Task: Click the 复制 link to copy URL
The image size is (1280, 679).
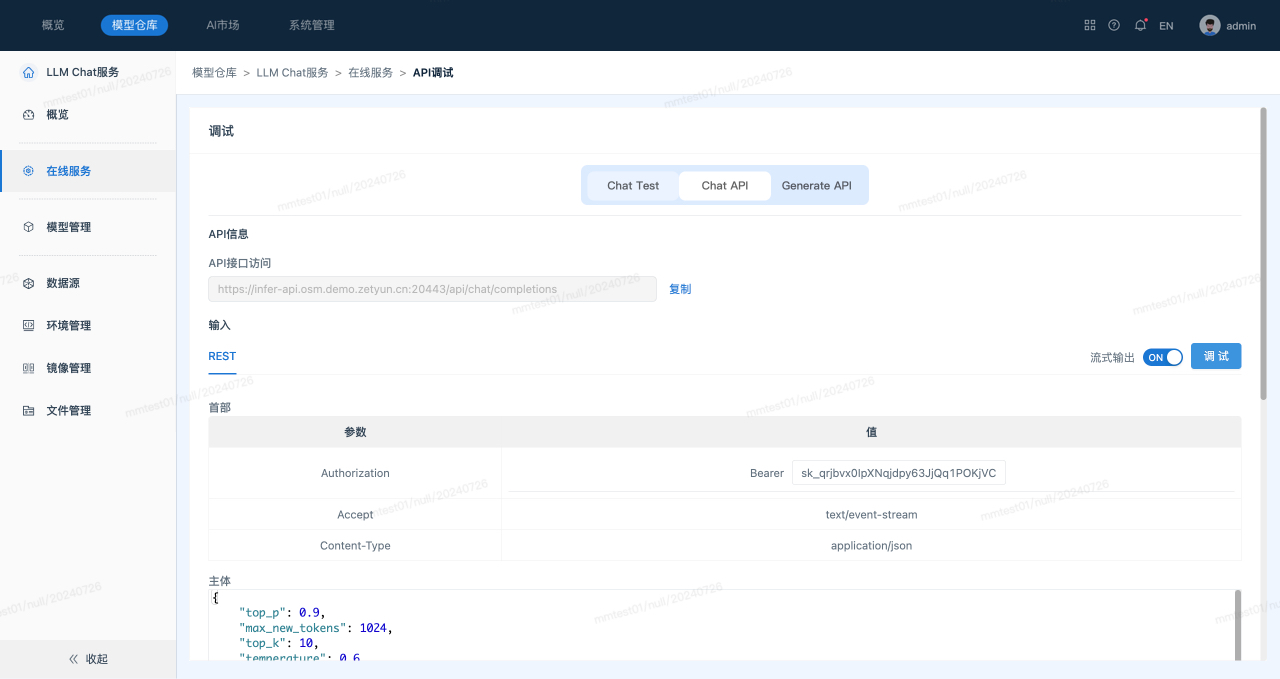Action: coord(680,289)
